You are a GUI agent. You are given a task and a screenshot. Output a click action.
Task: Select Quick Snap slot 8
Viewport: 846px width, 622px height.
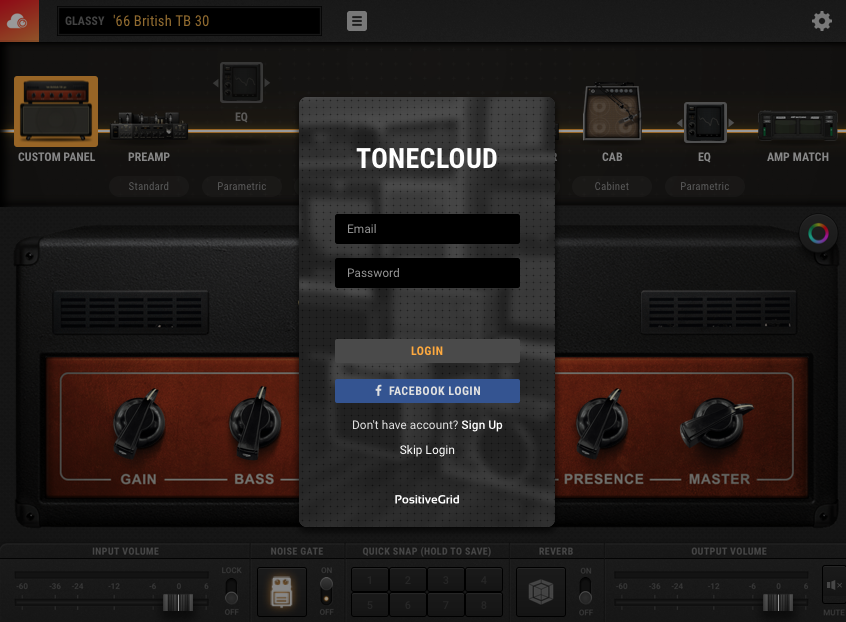coord(484,605)
